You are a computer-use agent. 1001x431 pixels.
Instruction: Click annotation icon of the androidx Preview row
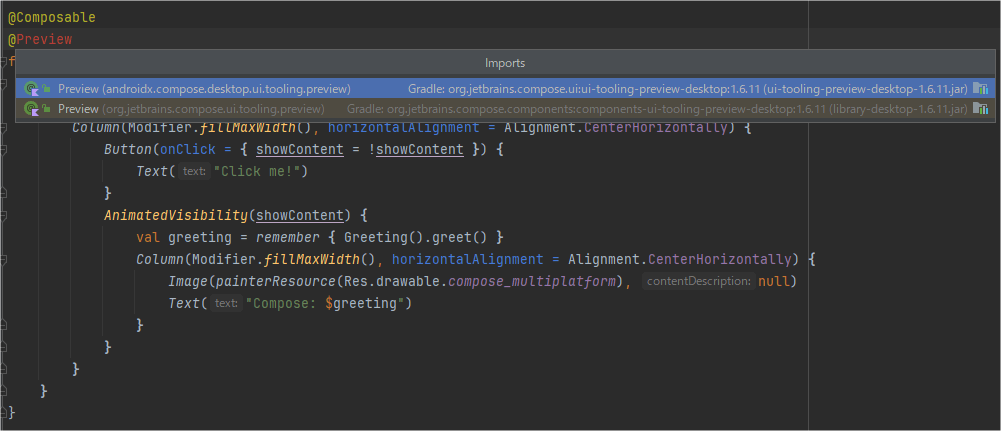pos(32,89)
